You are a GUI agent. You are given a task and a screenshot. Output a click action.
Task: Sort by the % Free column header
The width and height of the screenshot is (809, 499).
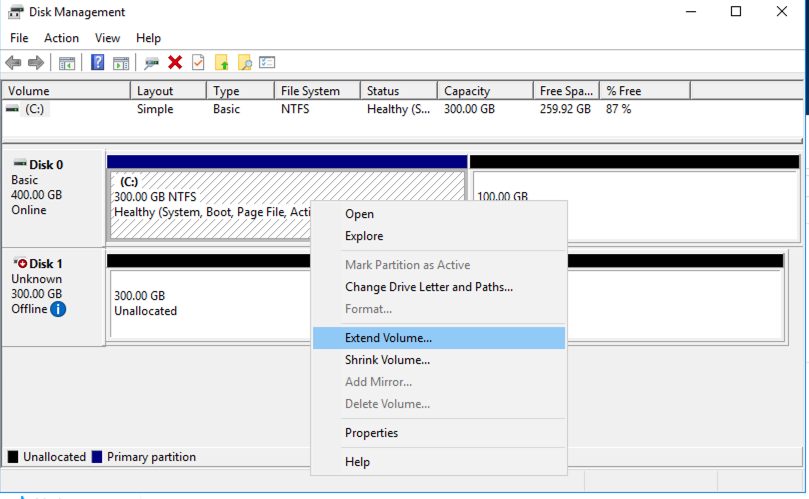[x=644, y=91]
